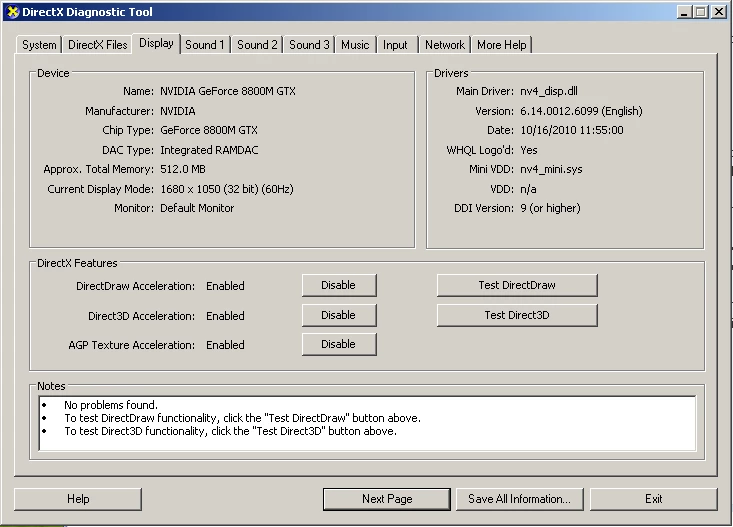Disable DirectDraw Acceleration
Image resolution: width=733 pixels, height=527 pixels.
point(339,285)
